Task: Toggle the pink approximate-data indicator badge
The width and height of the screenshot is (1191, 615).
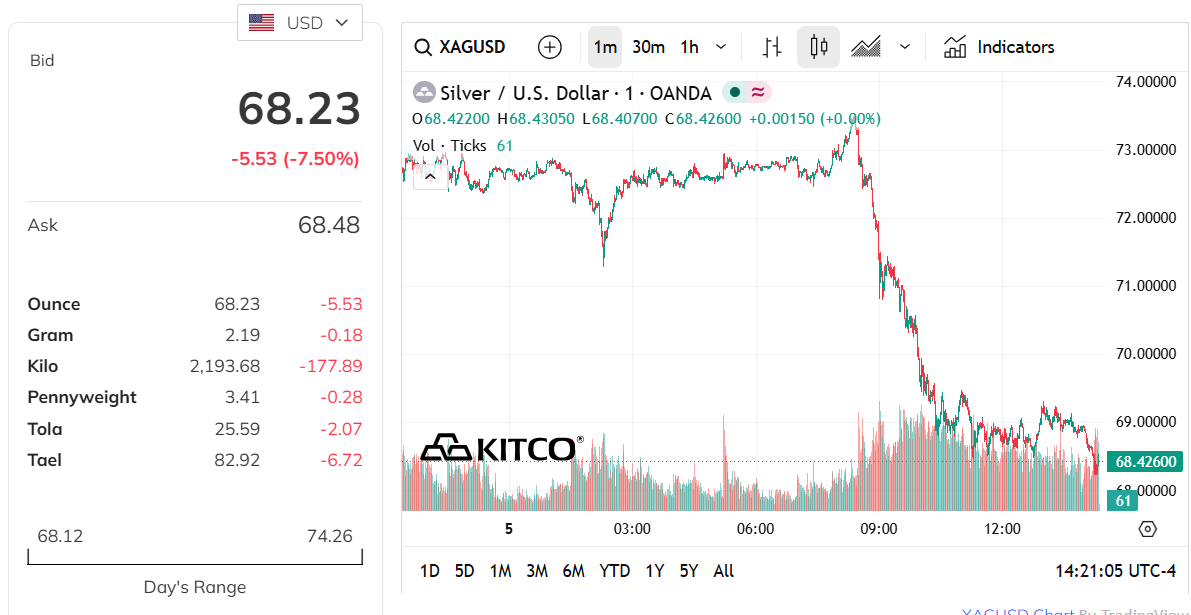Action: (758, 93)
